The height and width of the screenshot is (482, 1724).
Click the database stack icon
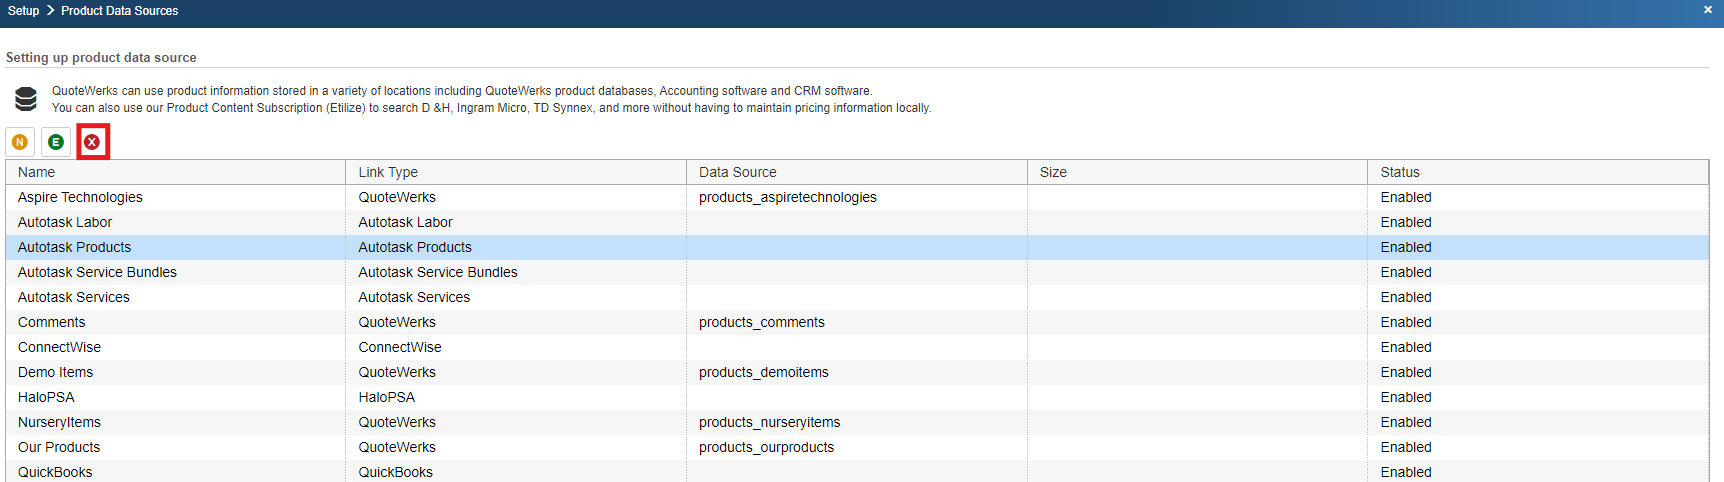click(26, 99)
